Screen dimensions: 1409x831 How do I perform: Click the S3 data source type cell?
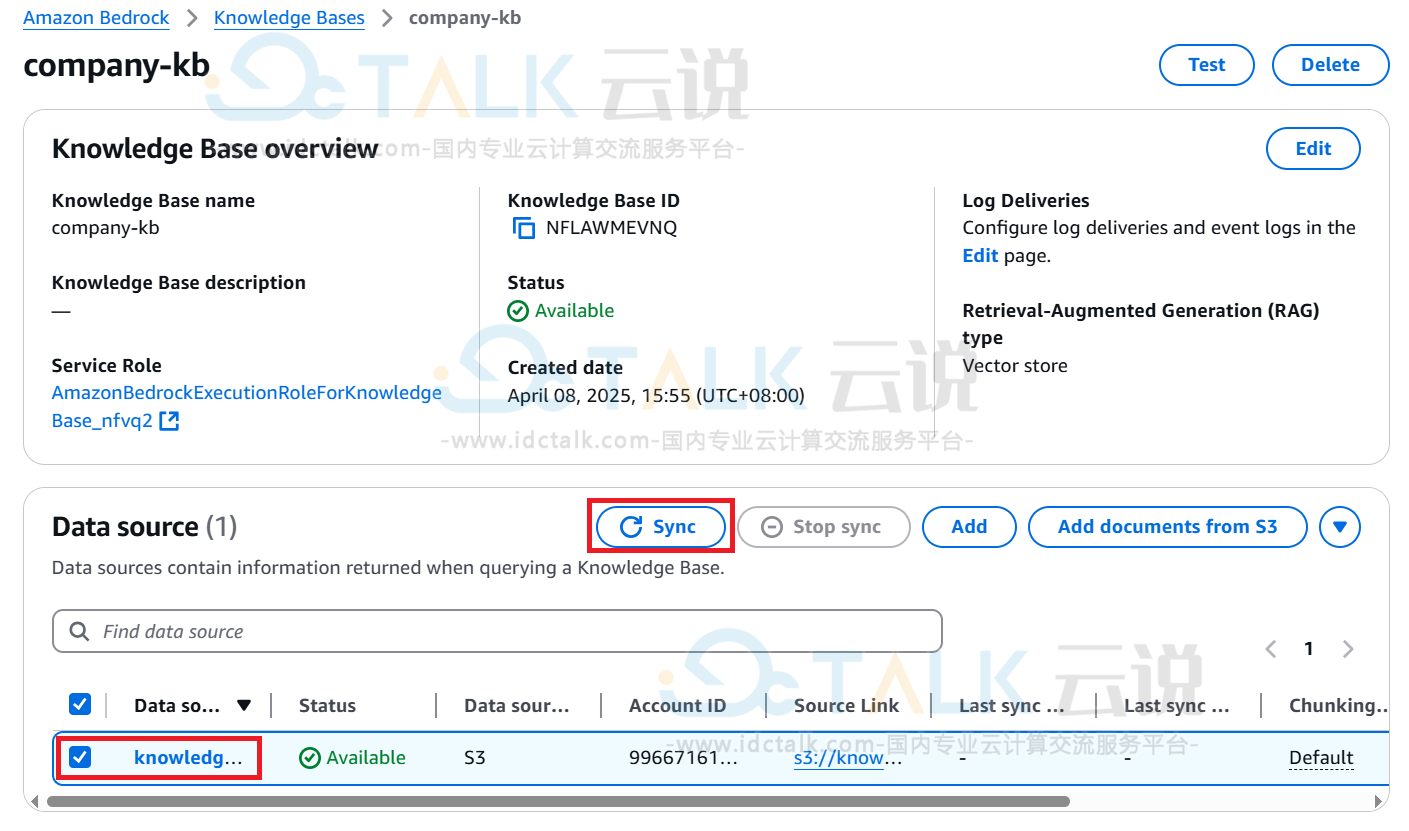[475, 758]
